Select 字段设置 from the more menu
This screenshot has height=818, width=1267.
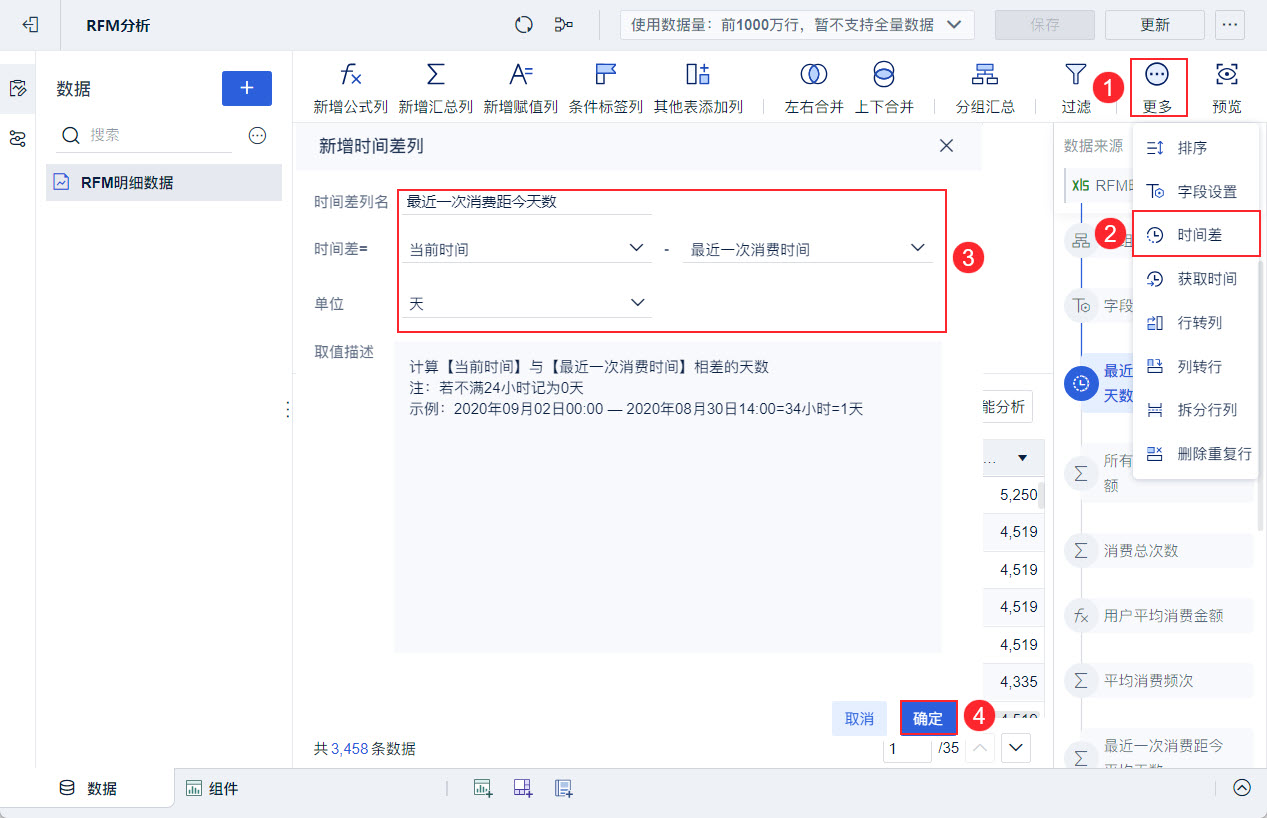(x=1195, y=191)
